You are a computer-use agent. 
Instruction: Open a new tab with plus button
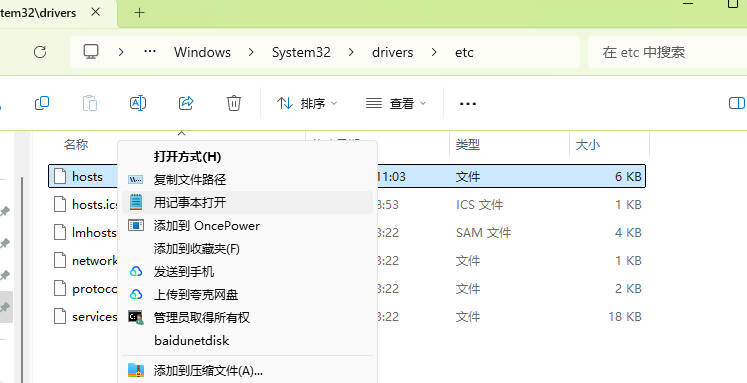coord(139,13)
